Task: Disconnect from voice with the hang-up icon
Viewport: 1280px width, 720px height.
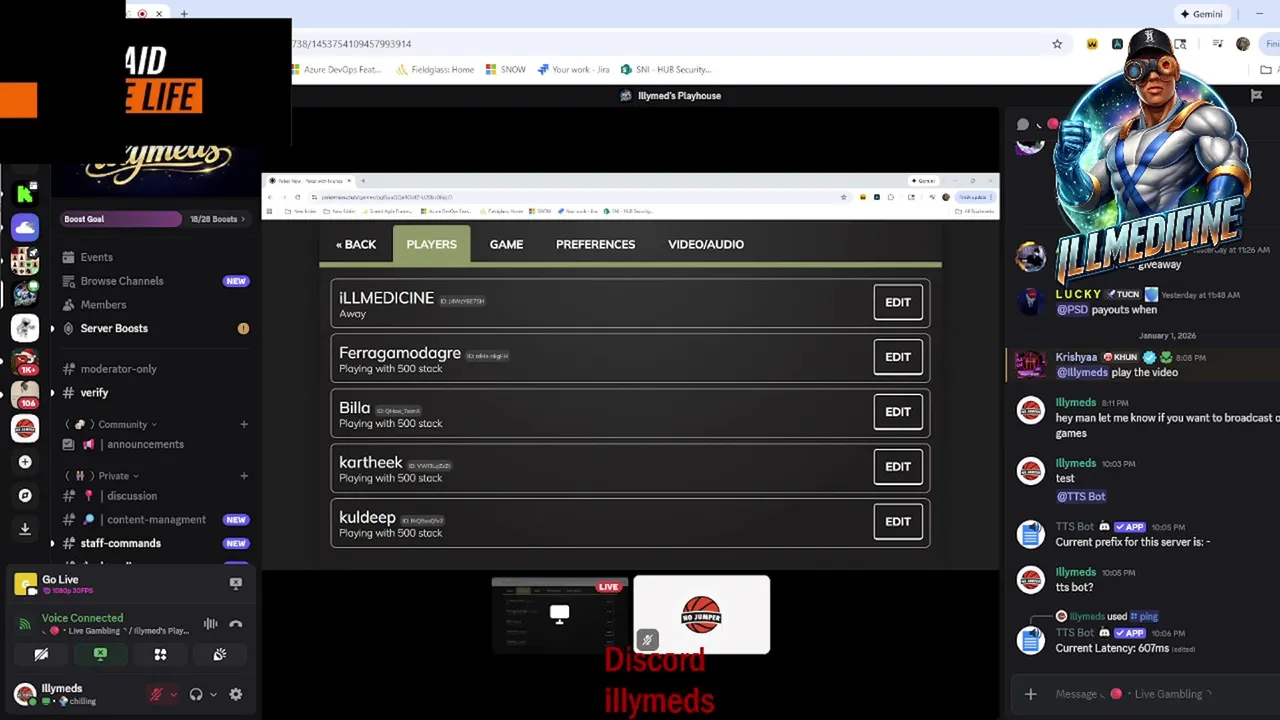Action: 236,624
